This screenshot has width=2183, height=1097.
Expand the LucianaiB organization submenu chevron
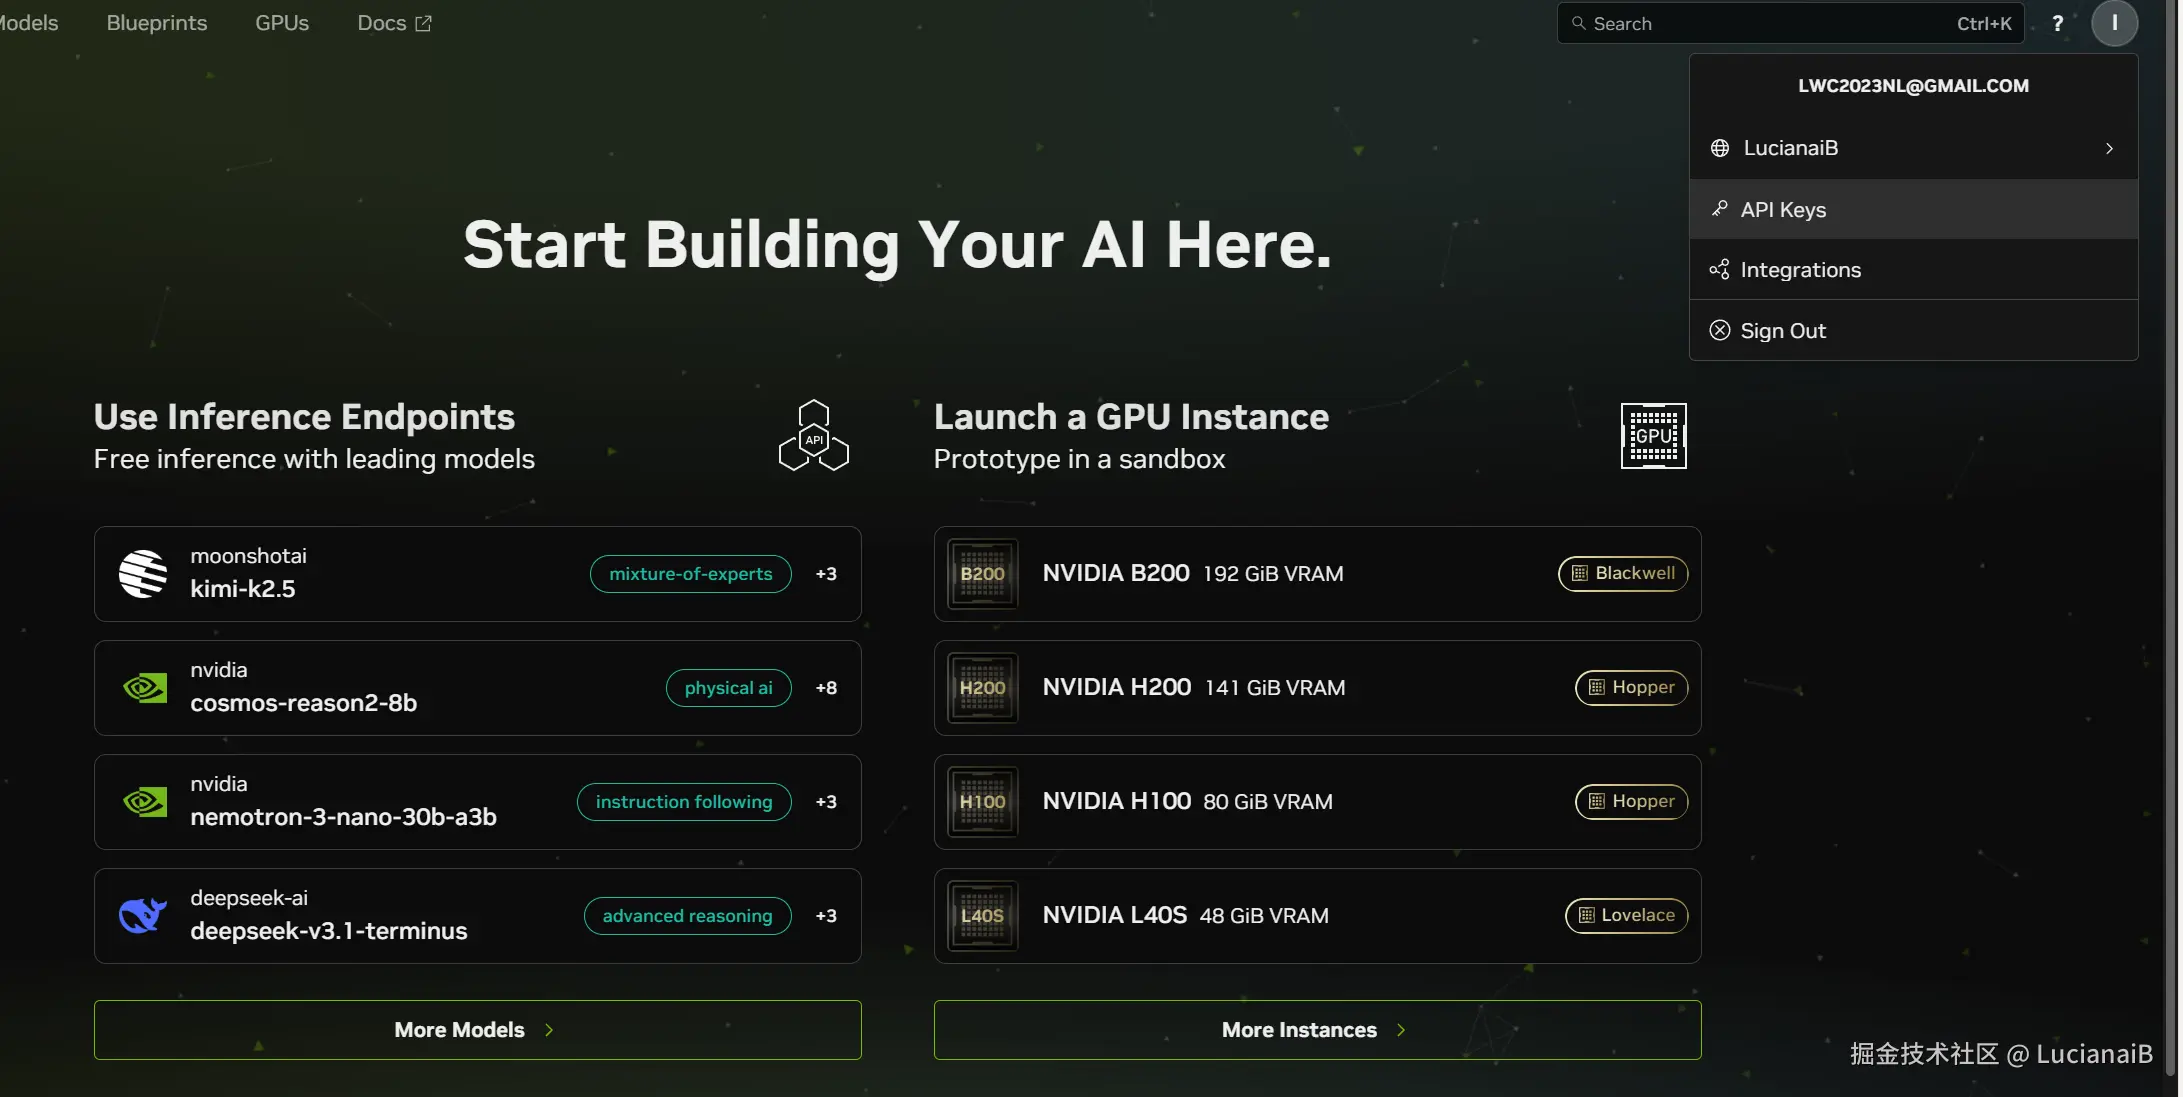2109,148
